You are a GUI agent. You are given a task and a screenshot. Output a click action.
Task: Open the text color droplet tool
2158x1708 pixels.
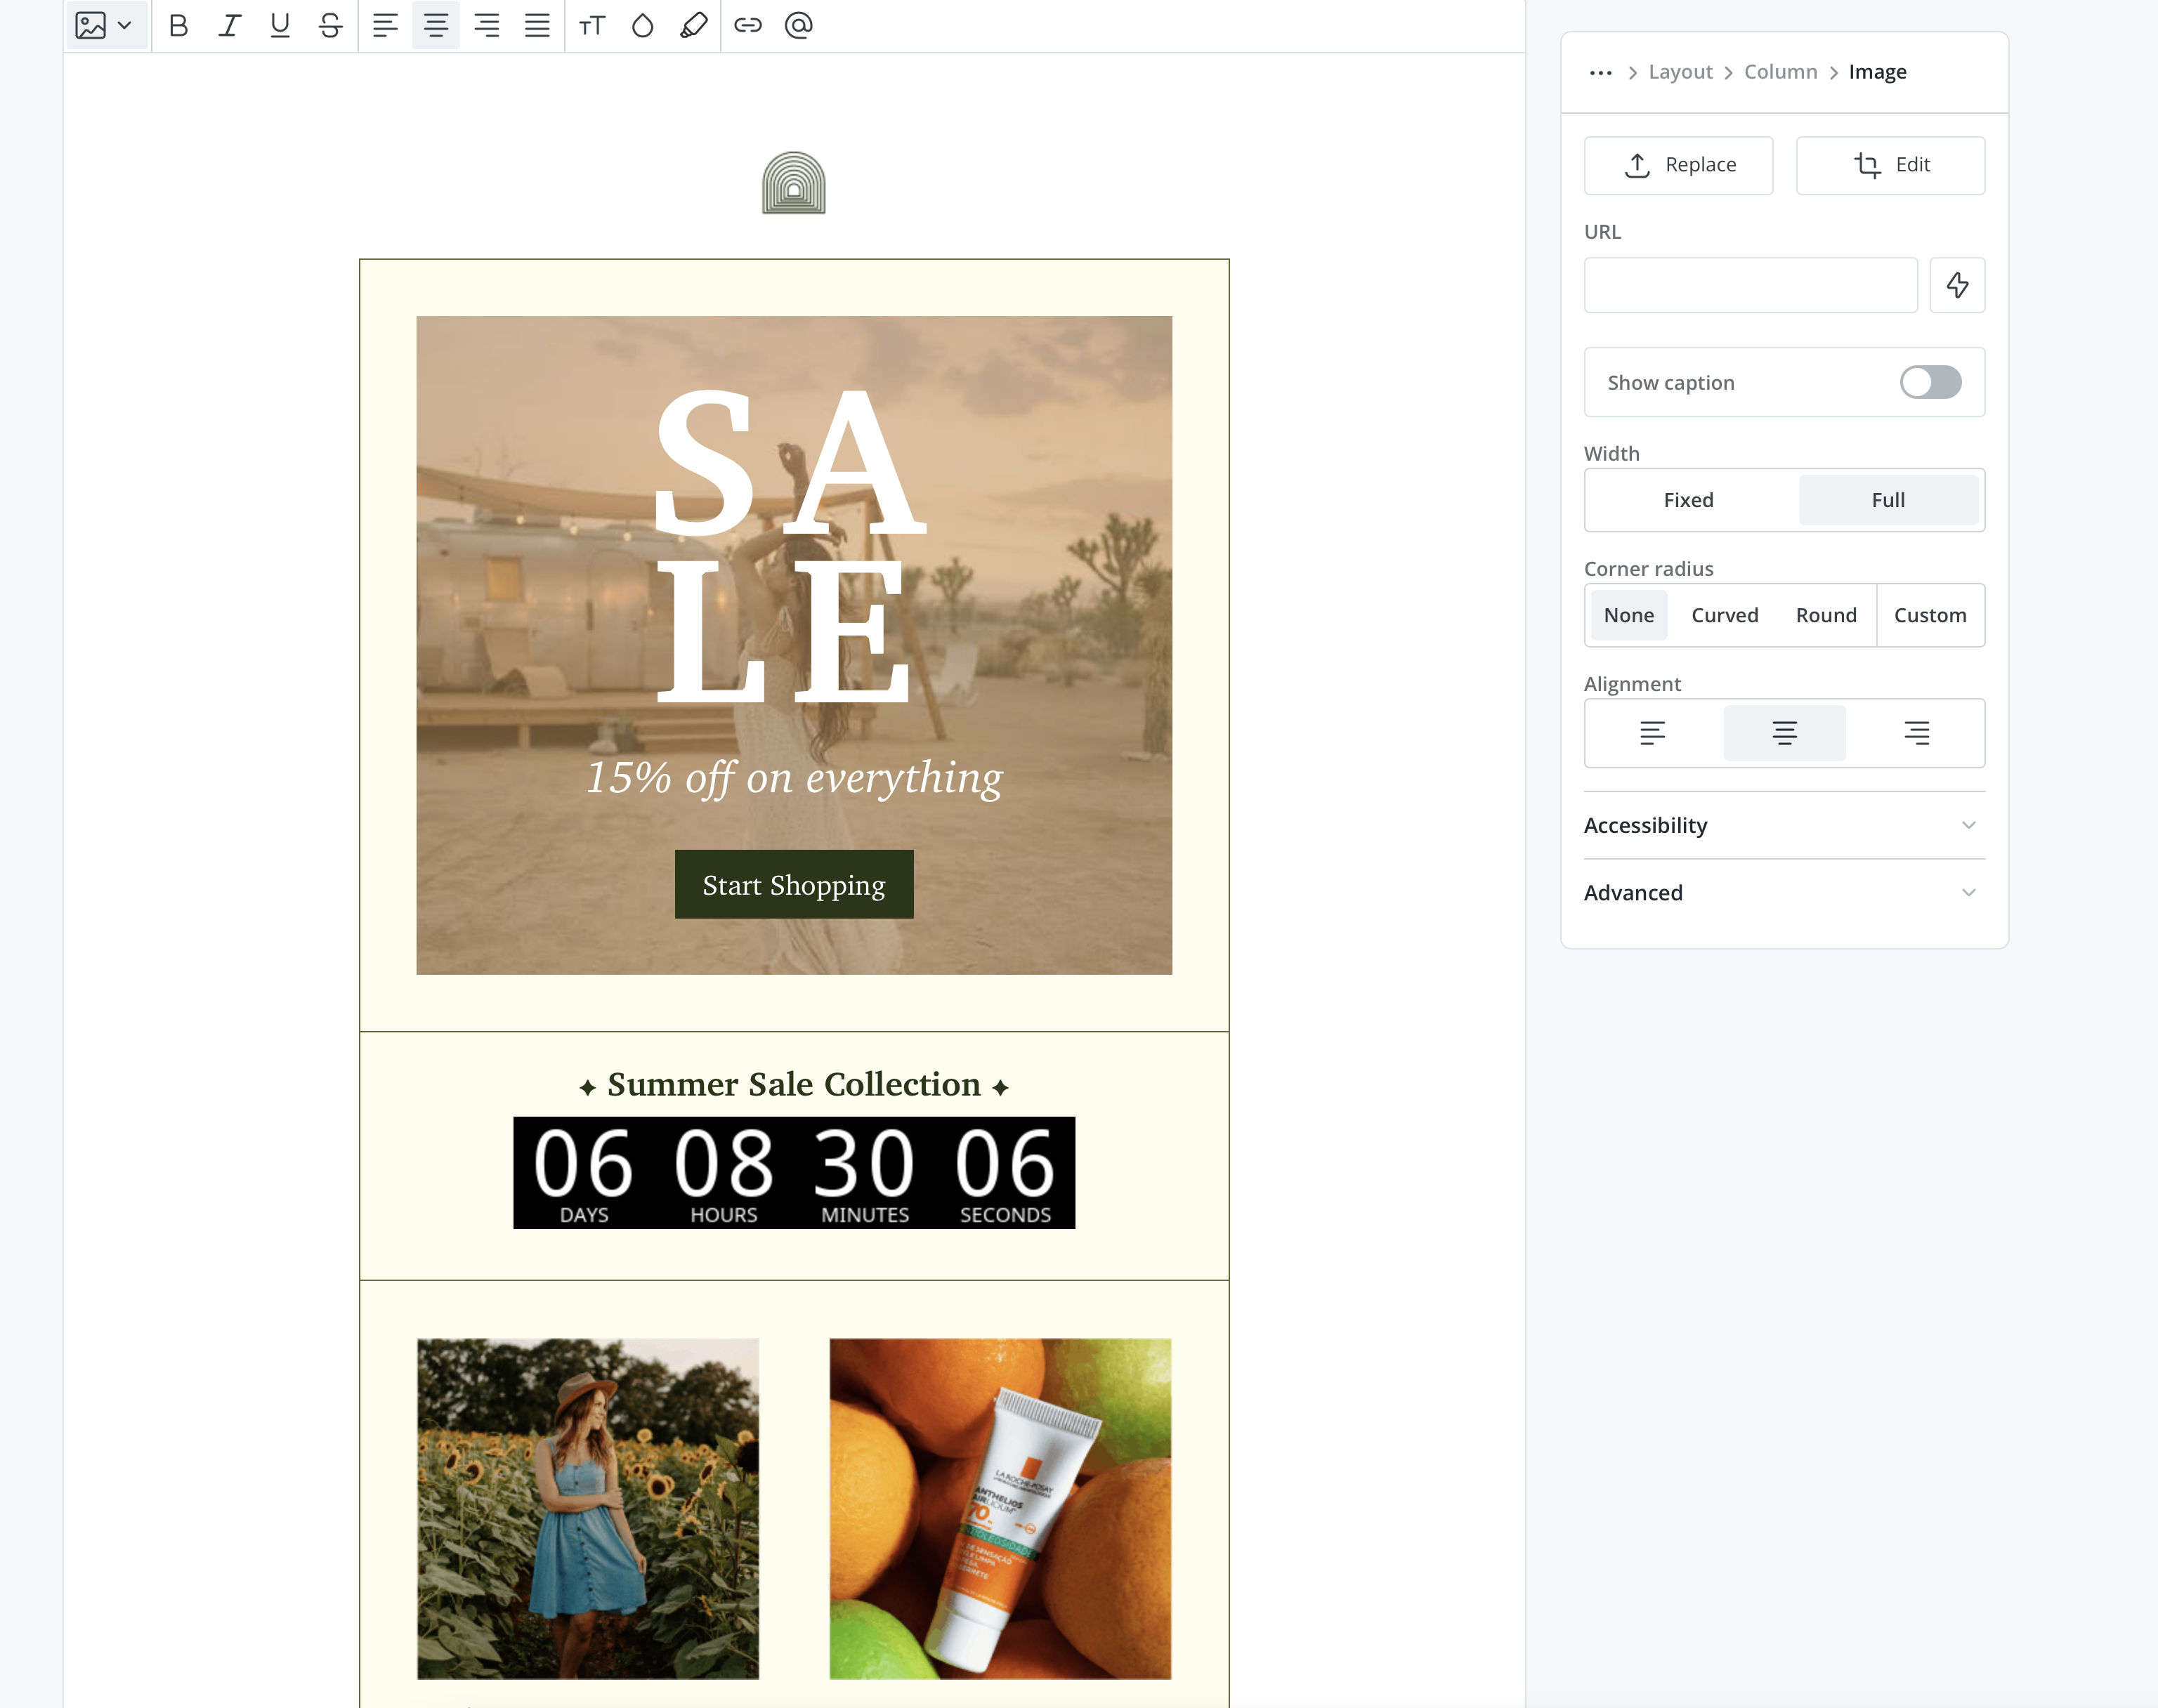(643, 26)
